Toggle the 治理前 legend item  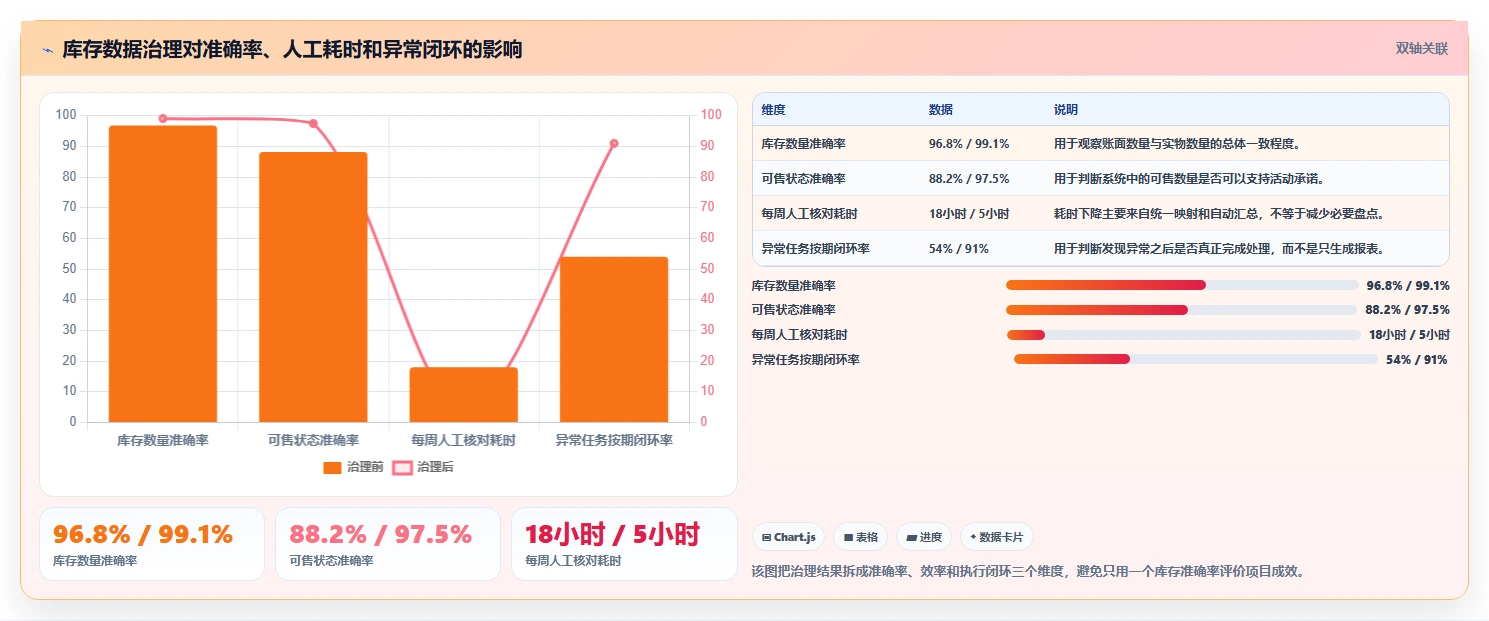(x=354, y=467)
